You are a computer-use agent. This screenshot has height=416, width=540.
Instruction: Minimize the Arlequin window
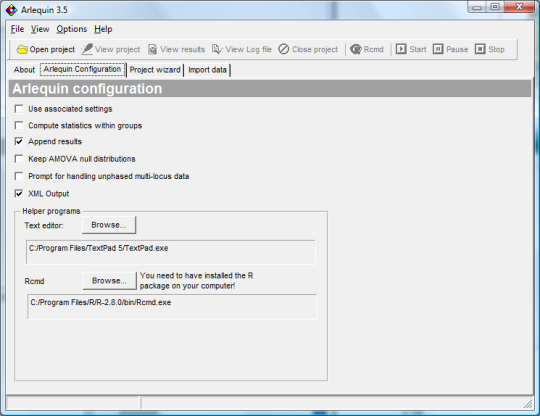coord(477,7)
